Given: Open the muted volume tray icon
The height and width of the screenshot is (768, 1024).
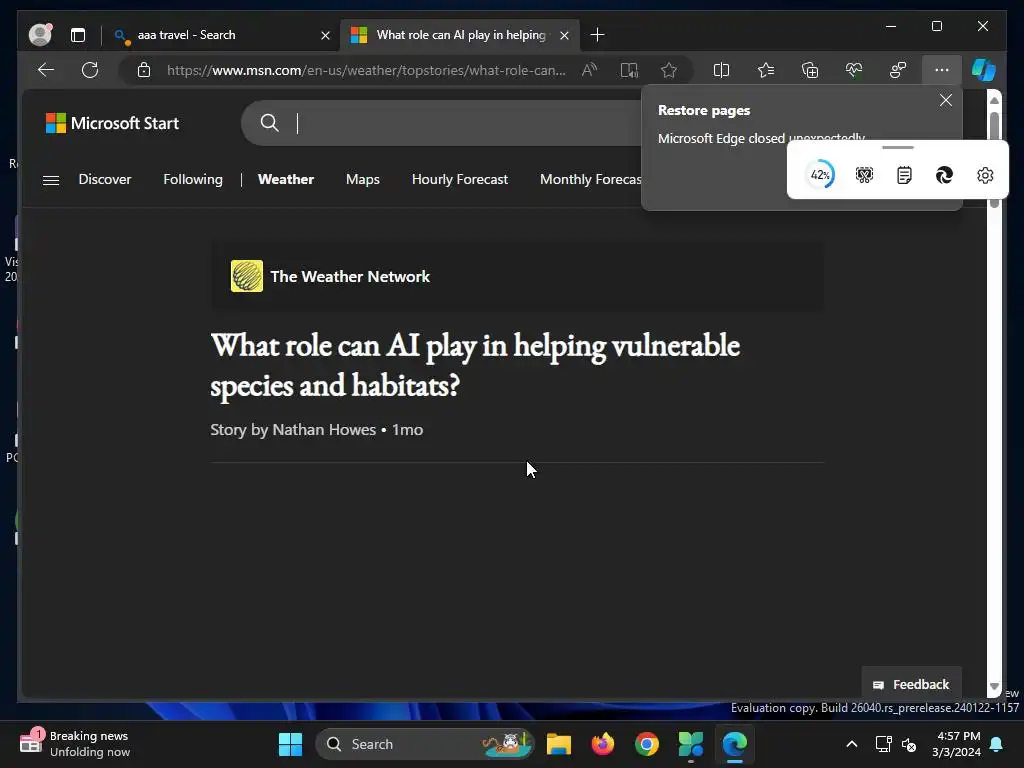Looking at the screenshot, I should coord(908,744).
